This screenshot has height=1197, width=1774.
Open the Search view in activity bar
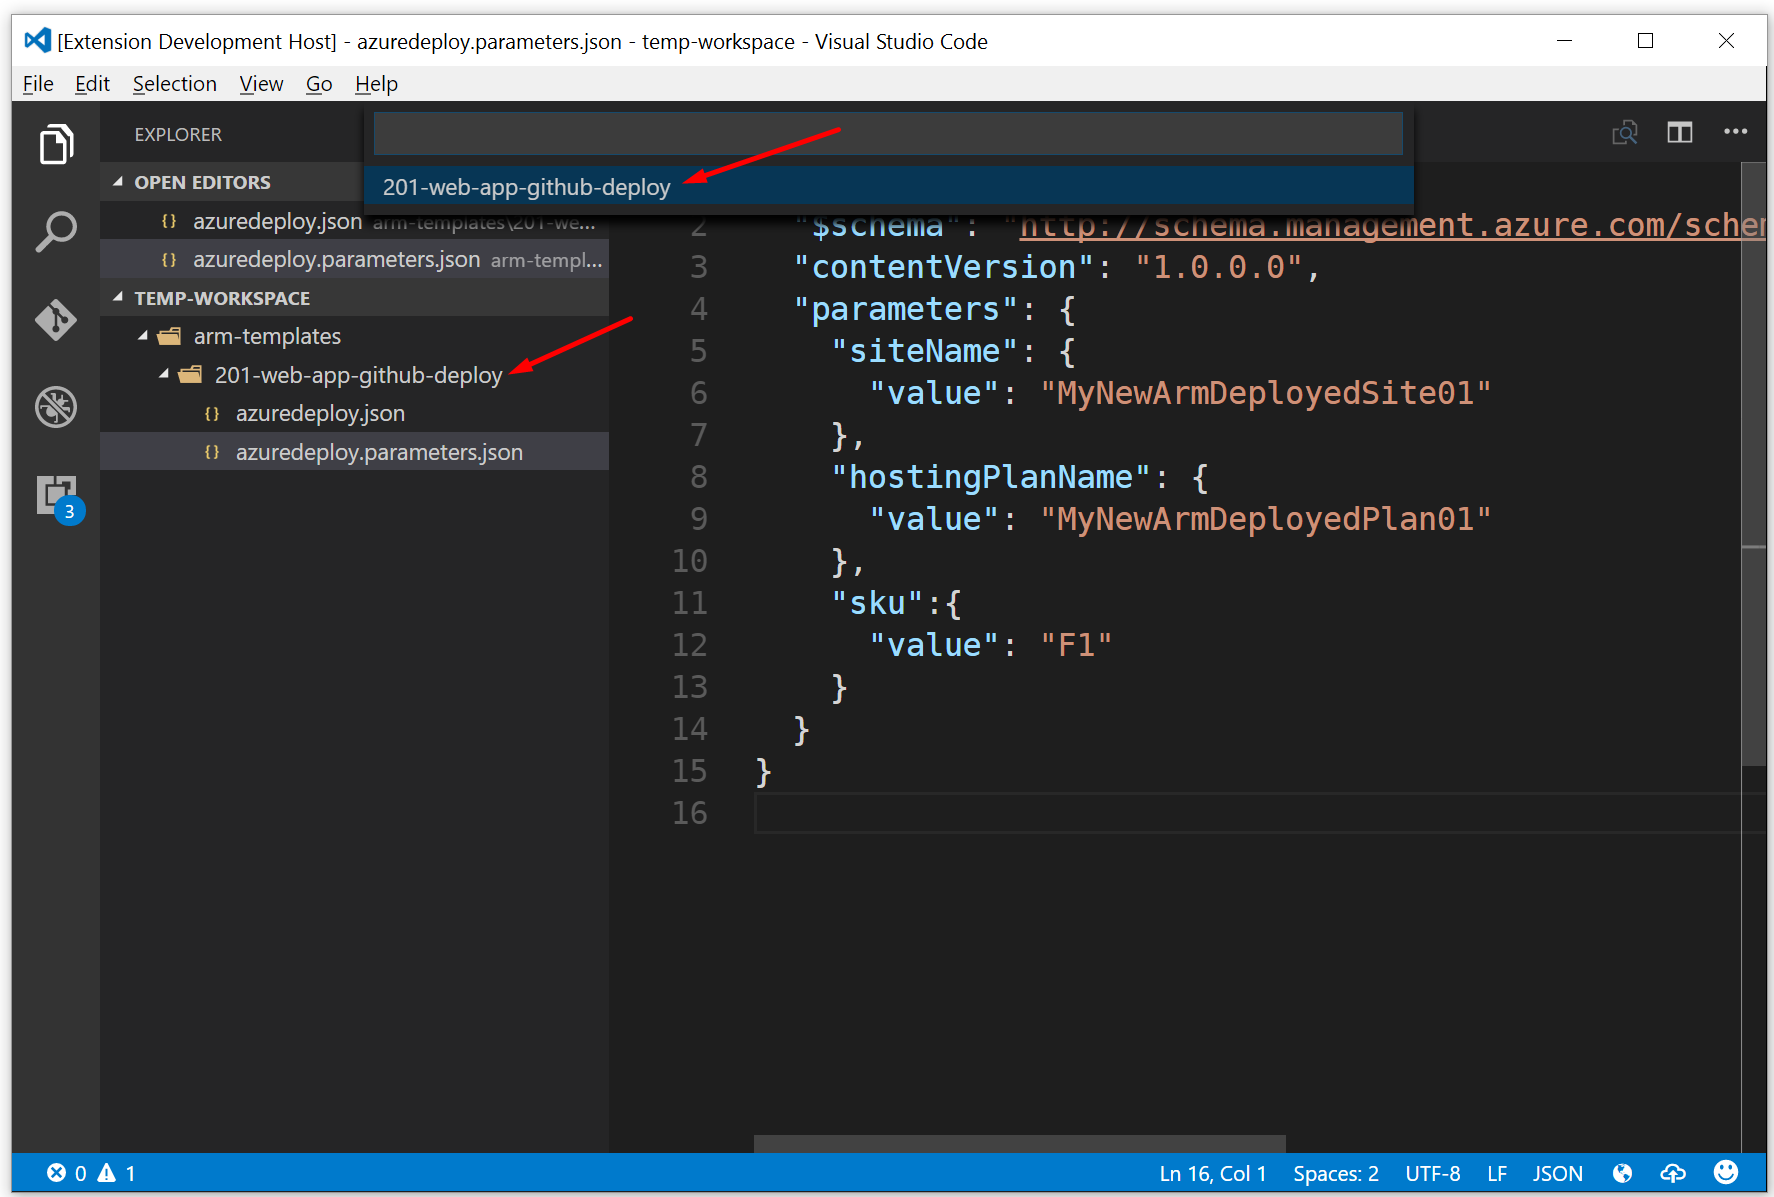[x=56, y=232]
